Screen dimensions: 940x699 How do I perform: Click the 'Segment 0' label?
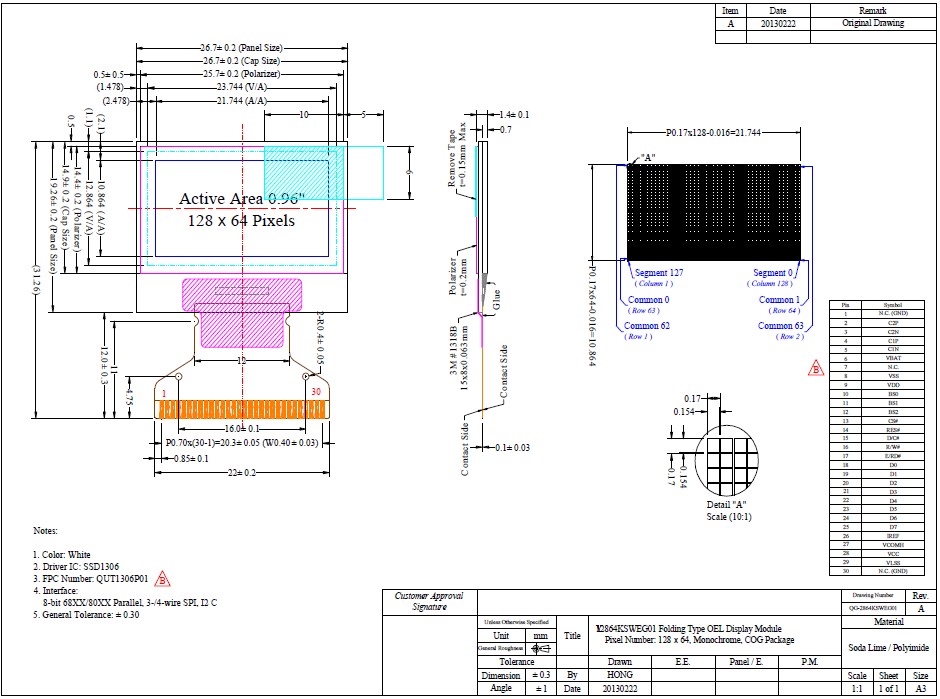click(773, 273)
